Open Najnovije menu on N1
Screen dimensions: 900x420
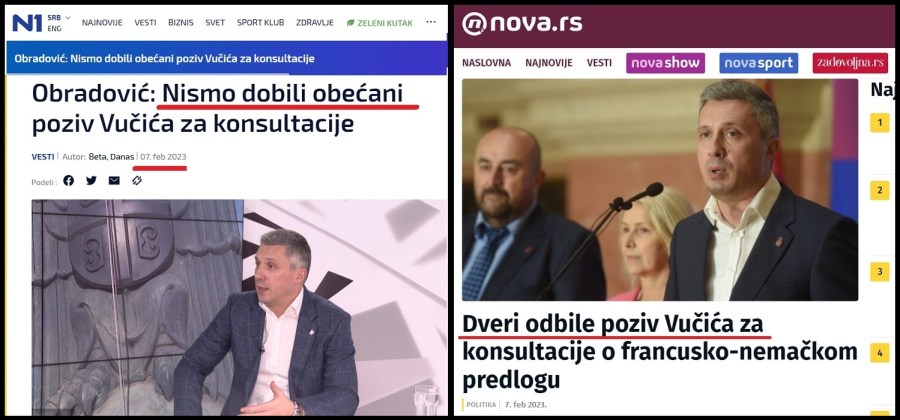(102, 23)
